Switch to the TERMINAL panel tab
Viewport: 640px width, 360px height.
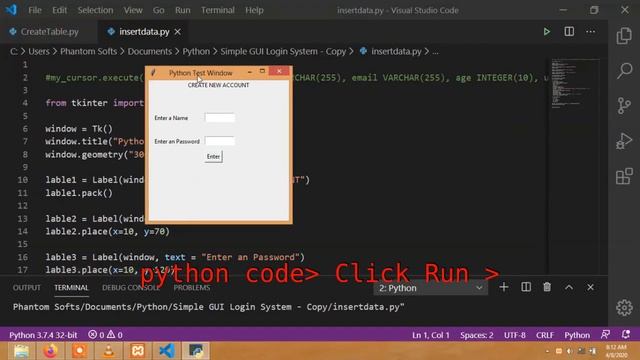tap(71, 288)
